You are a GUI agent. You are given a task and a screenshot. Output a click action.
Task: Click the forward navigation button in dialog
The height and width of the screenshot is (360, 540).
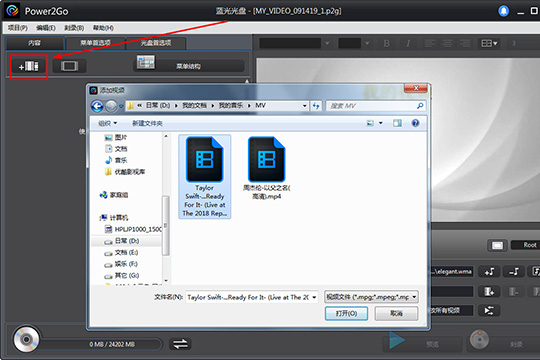pyautogui.click(x=111, y=106)
